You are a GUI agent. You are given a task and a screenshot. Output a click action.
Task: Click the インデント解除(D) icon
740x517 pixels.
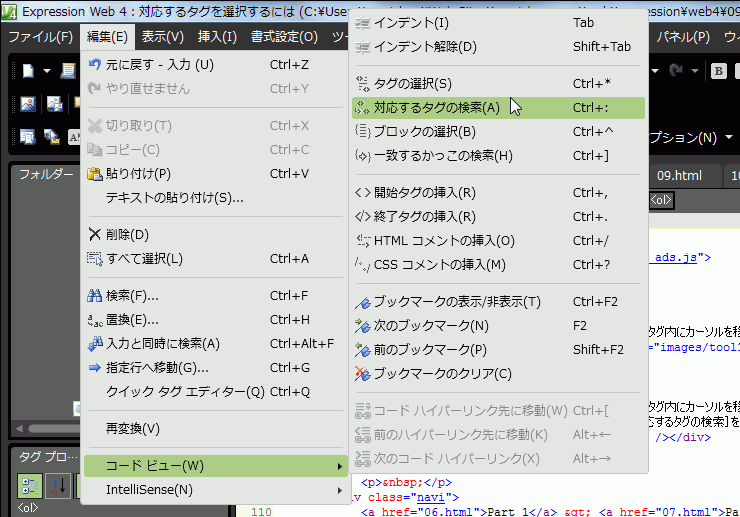362,47
